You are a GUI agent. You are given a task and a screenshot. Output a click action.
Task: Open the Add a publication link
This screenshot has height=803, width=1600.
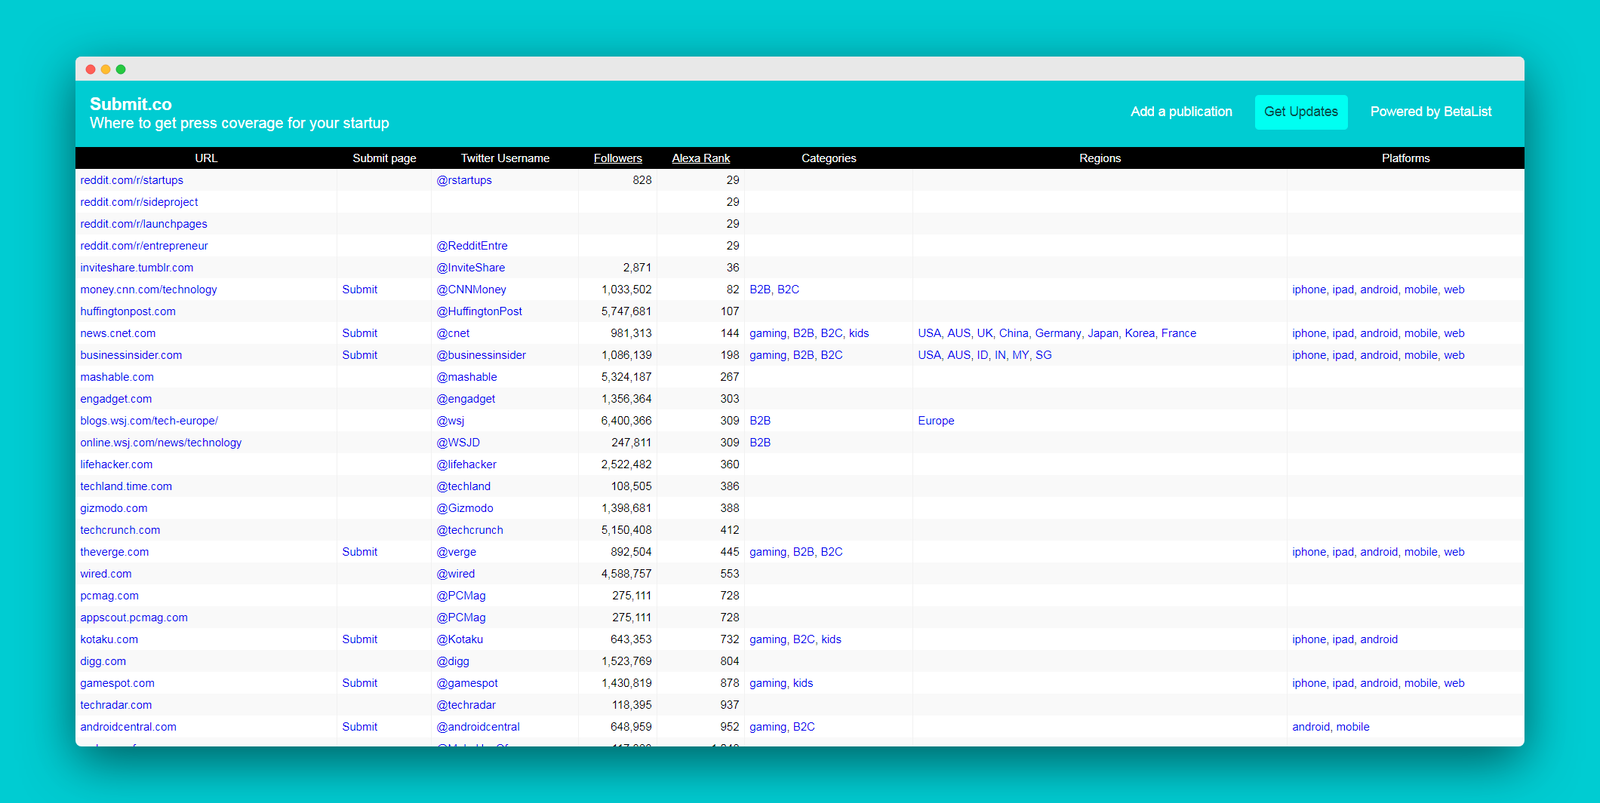tap(1181, 112)
